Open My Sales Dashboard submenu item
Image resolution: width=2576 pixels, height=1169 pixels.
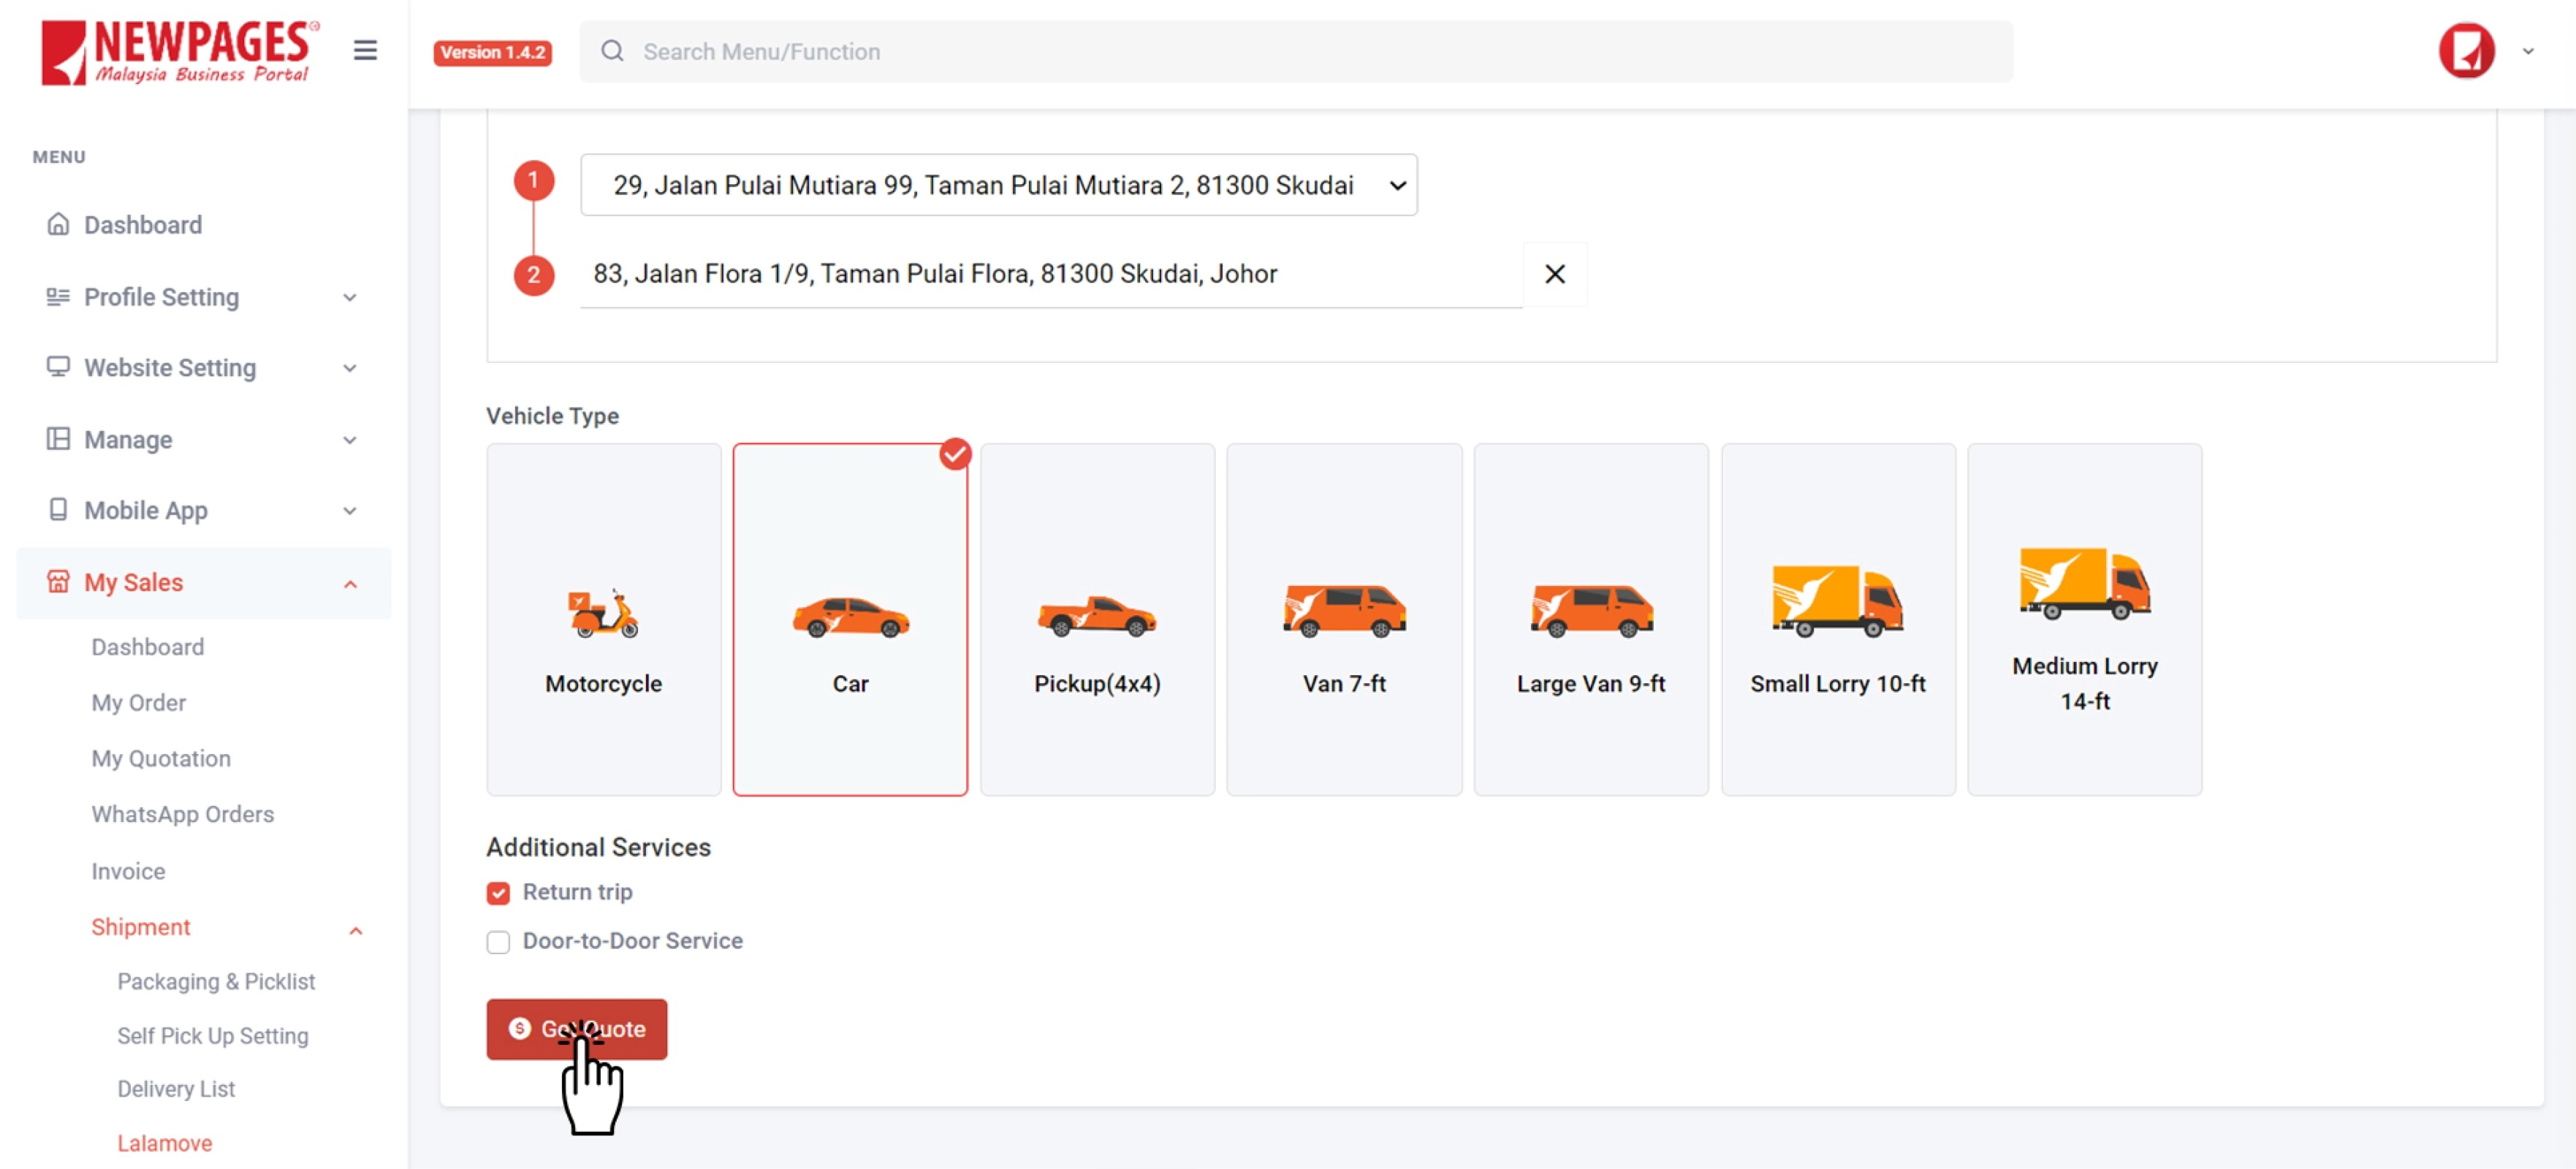148,647
